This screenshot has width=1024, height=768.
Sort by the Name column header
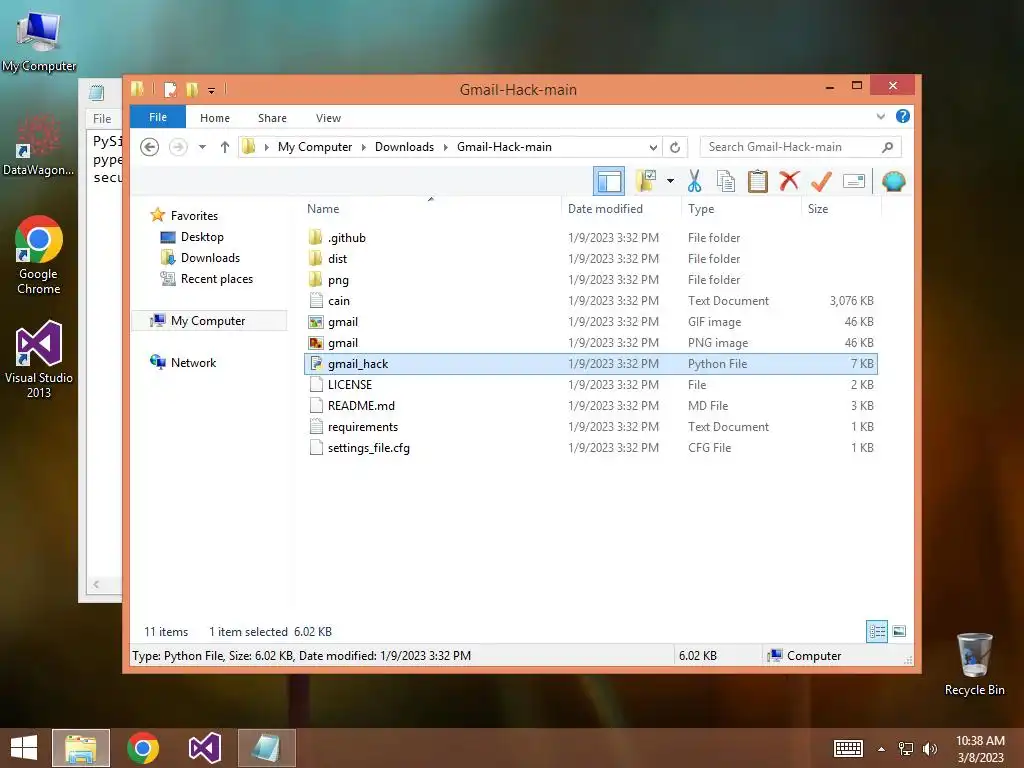click(431, 209)
